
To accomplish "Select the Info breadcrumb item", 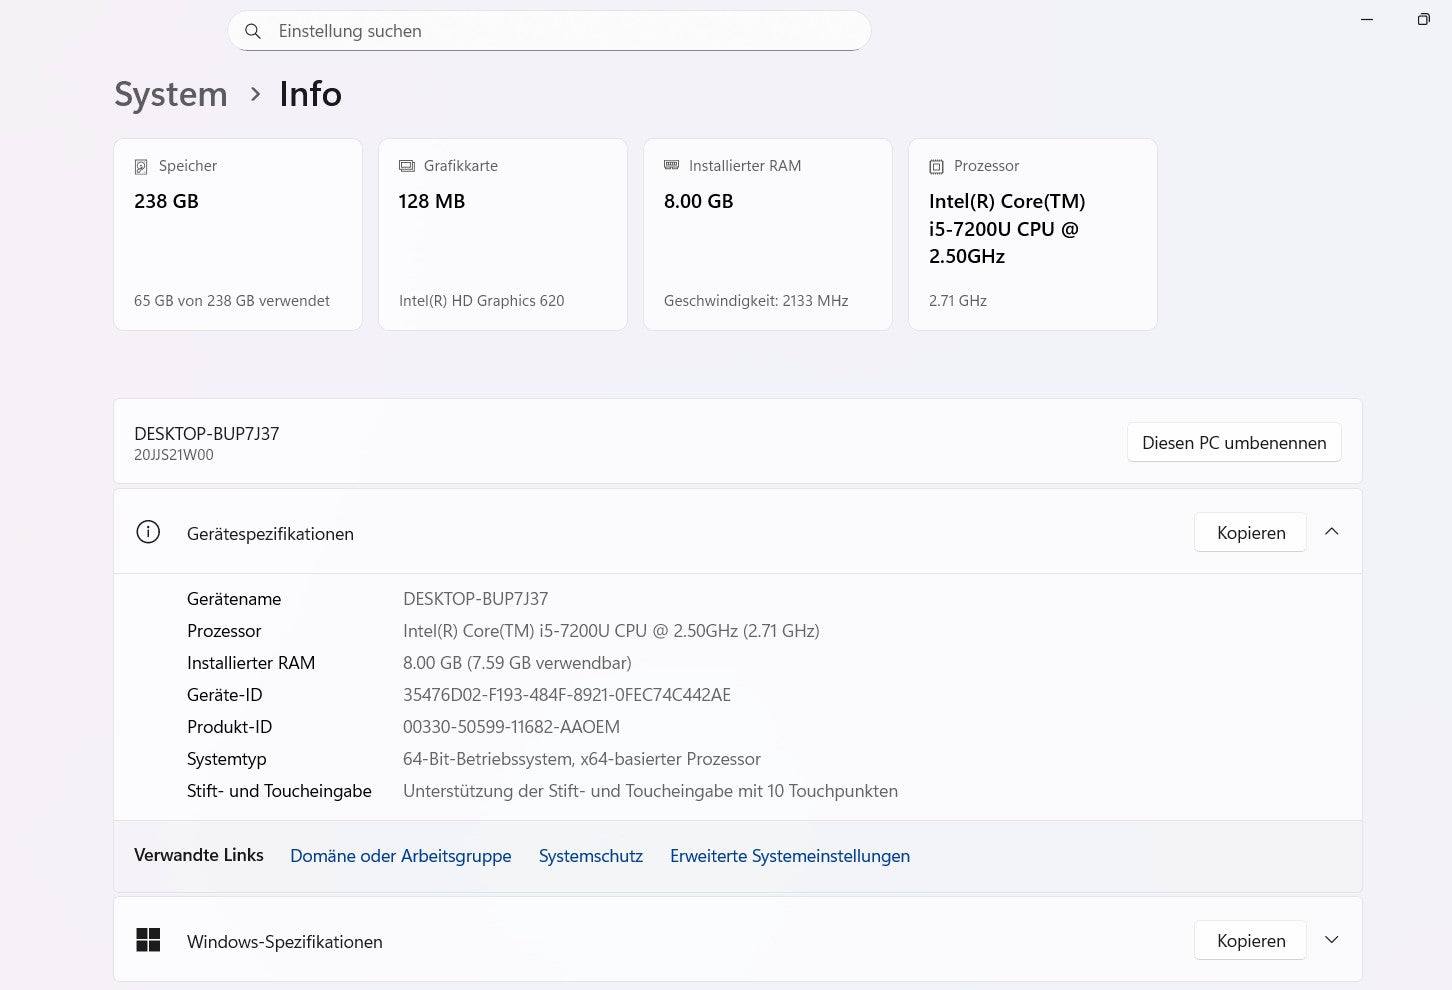I will pos(310,94).
